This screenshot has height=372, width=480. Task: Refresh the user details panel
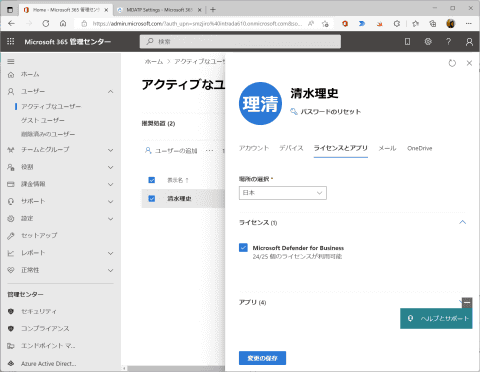click(x=452, y=63)
